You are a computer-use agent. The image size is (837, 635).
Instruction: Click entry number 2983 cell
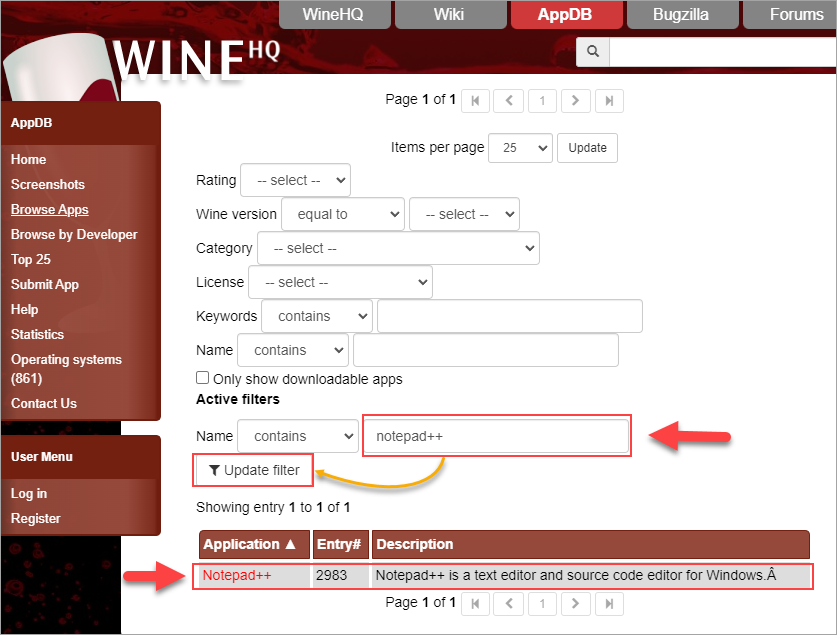click(x=341, y=575)
